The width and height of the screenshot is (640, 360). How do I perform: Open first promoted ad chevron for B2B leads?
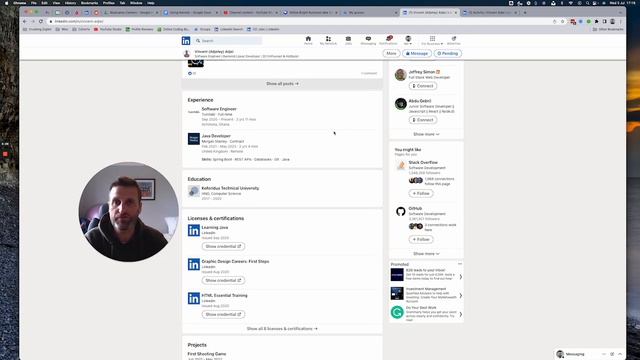(x=460, y=277)
